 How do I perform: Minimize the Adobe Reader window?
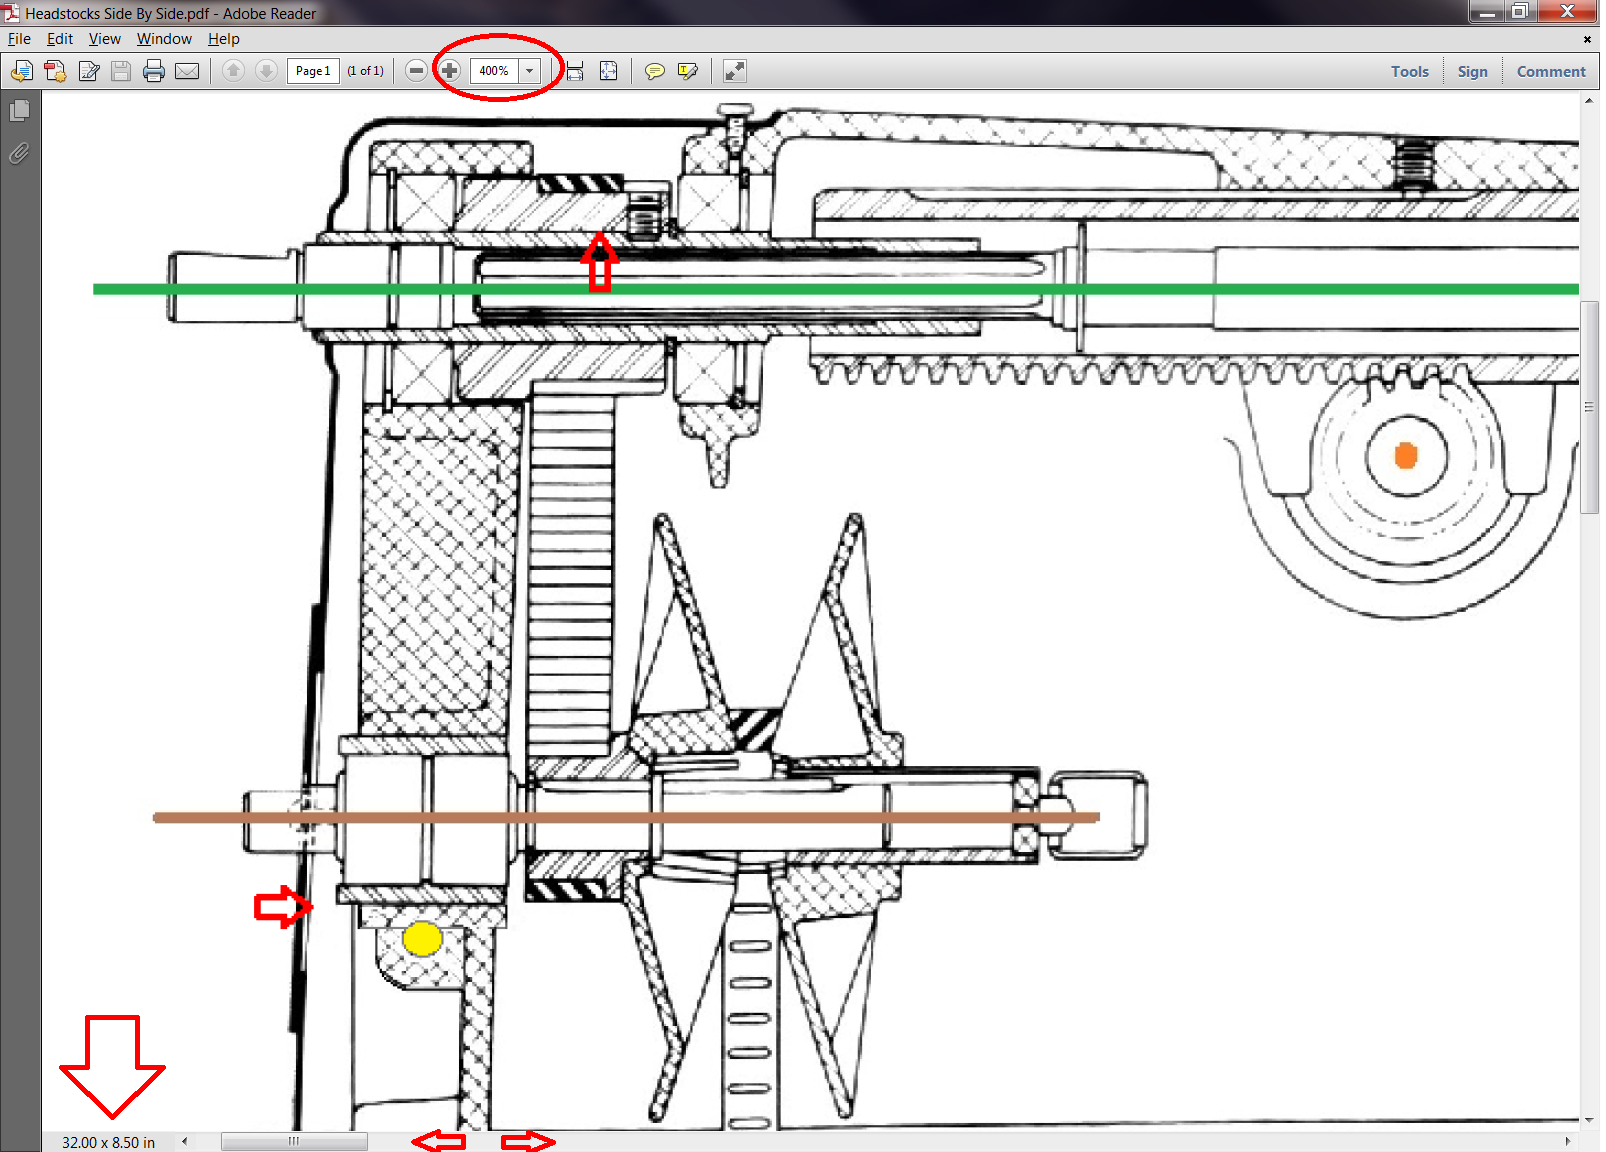tap(1487, 11)
